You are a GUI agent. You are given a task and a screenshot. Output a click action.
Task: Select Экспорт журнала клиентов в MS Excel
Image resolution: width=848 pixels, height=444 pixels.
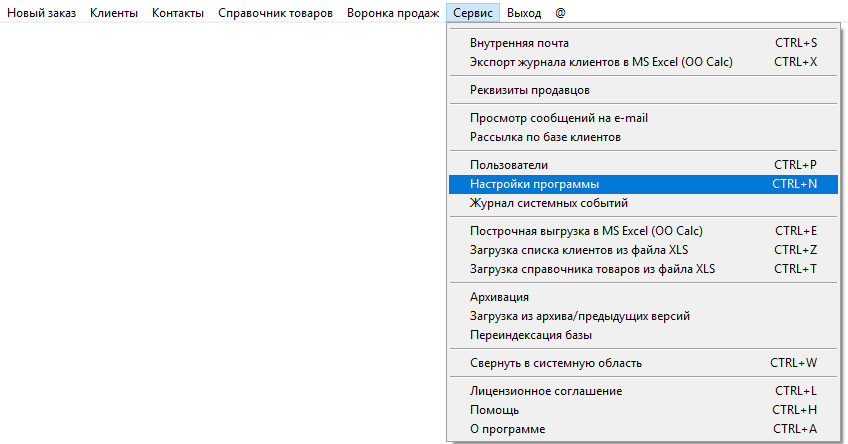[x=601, y=61]
